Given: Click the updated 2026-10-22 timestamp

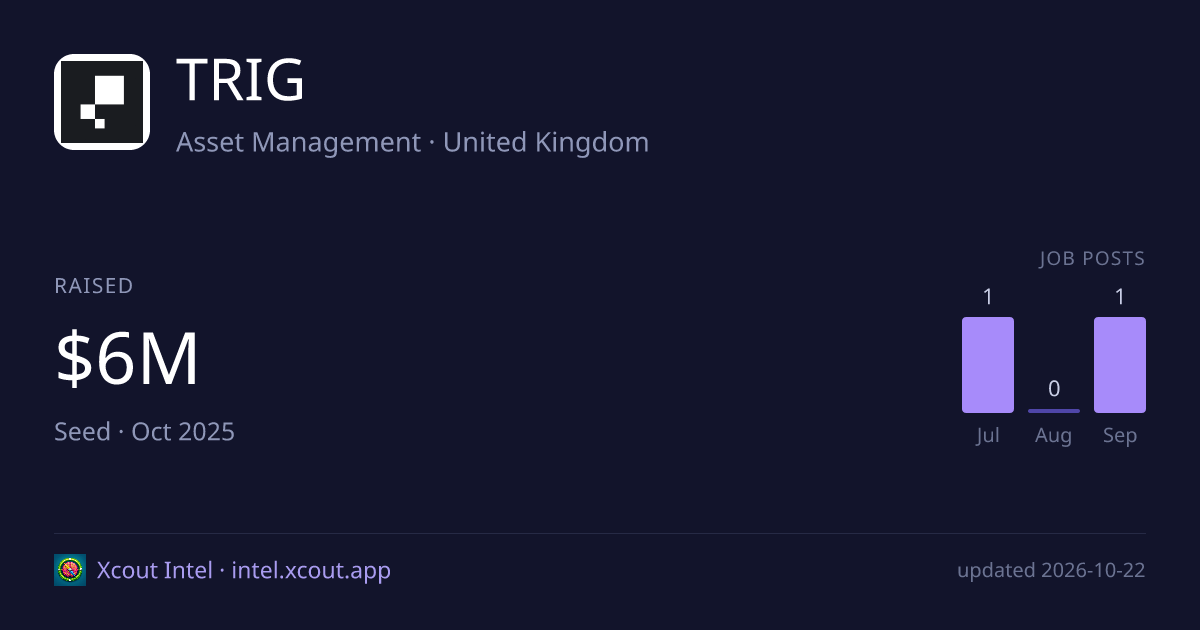Looking at the screenshot, I should pyautogui.click(x=1051, y=571).
